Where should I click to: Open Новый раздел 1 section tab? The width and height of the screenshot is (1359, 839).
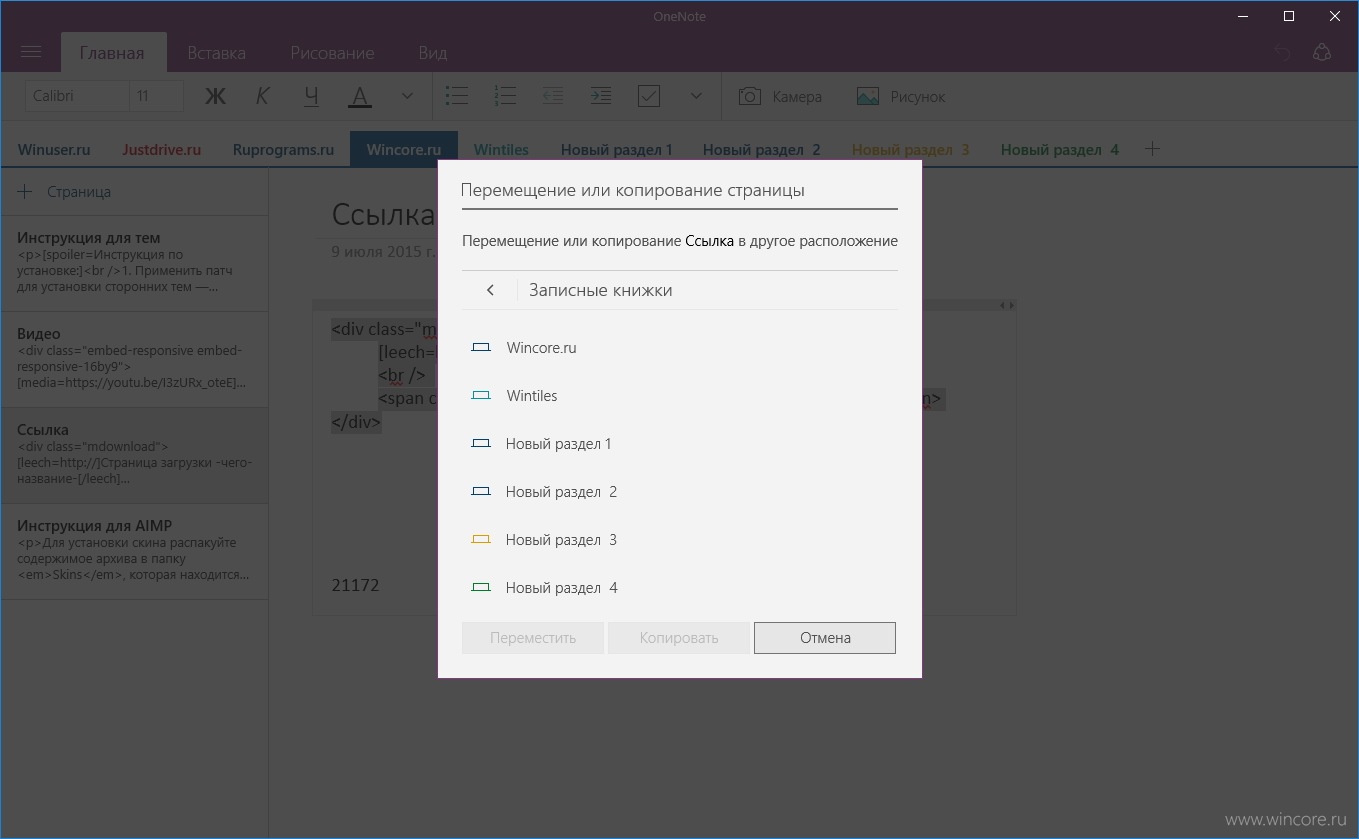[616, 149]
